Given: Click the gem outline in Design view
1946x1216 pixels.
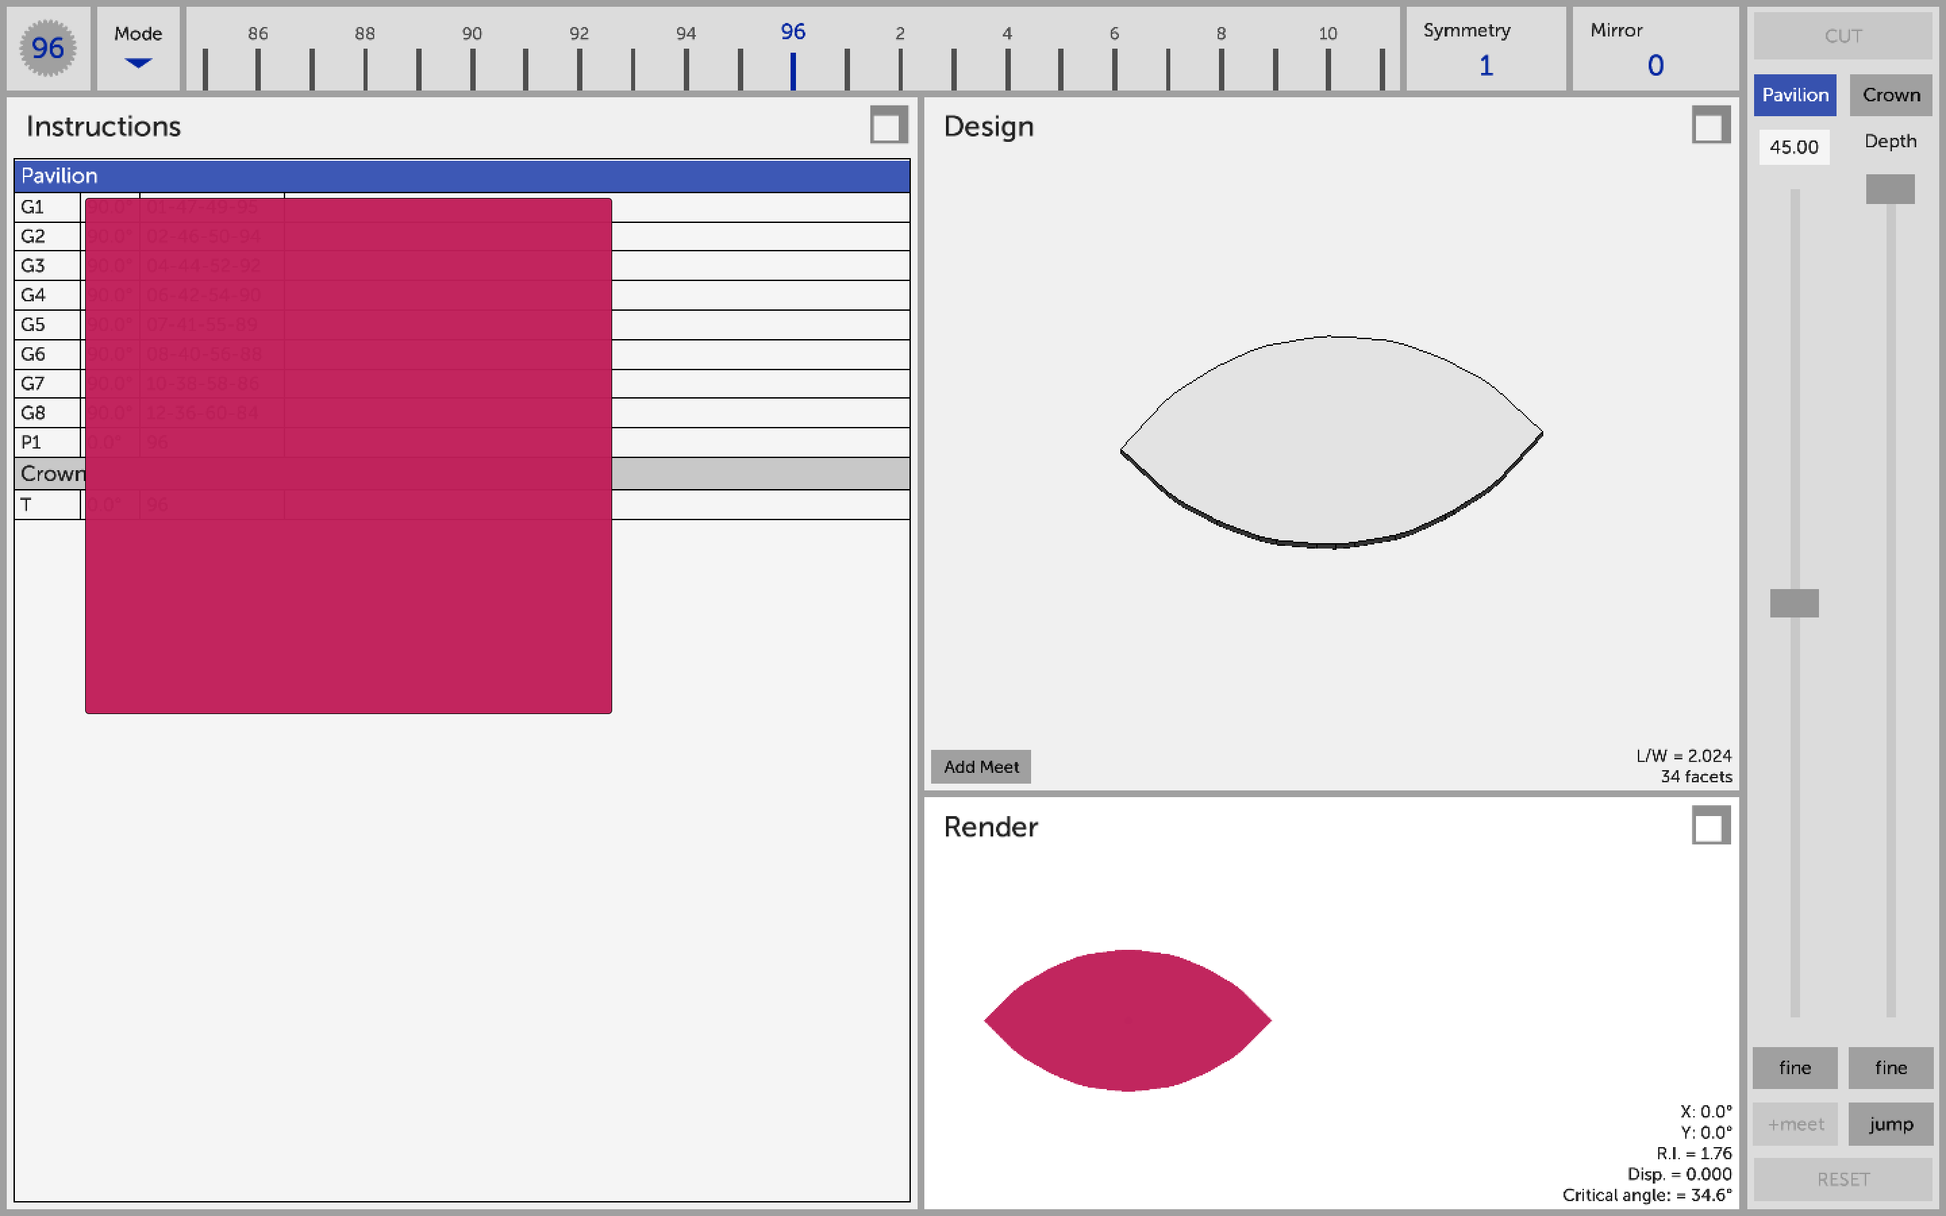Looking at the screenshot, I should coord(1331,441).
